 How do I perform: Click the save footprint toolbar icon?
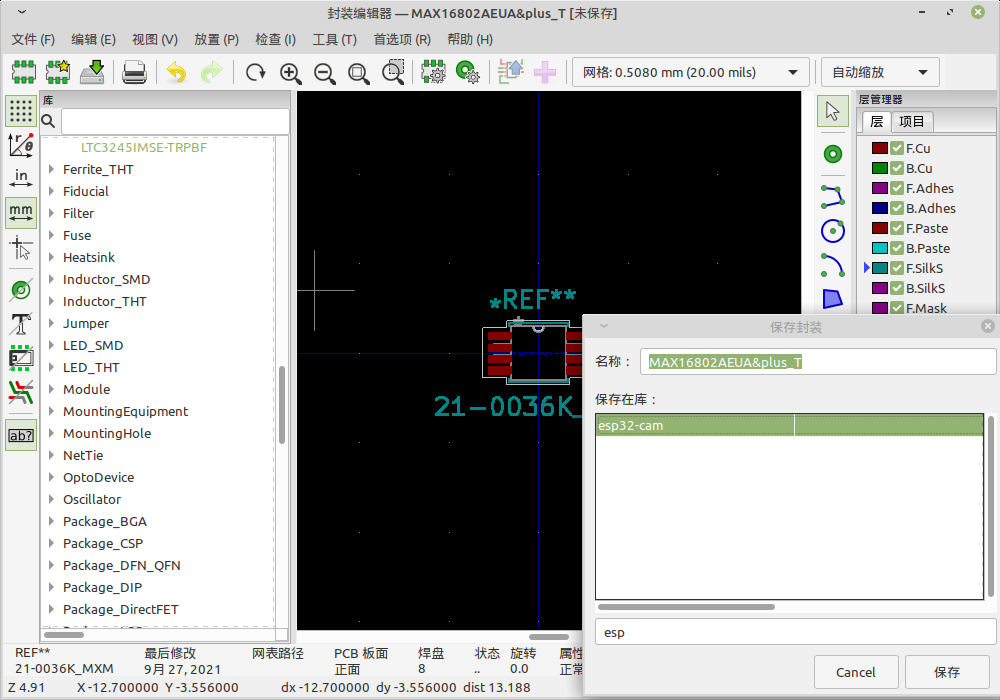[x=92, y=72]
